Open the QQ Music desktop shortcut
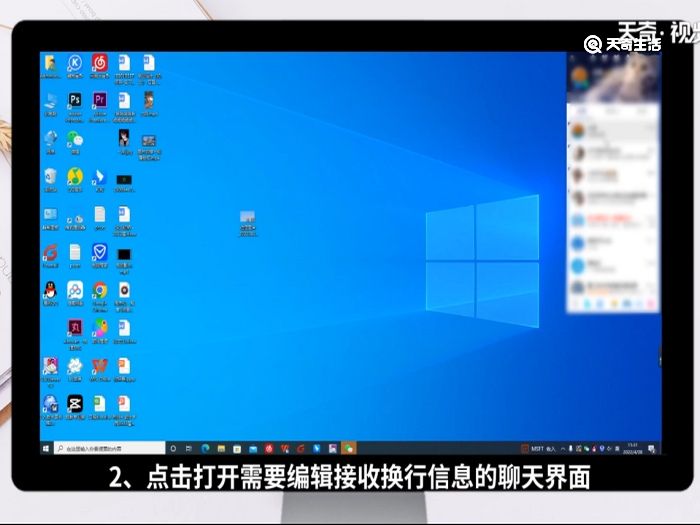The width and height of the screenshot is (700, 525). (75, 177)
